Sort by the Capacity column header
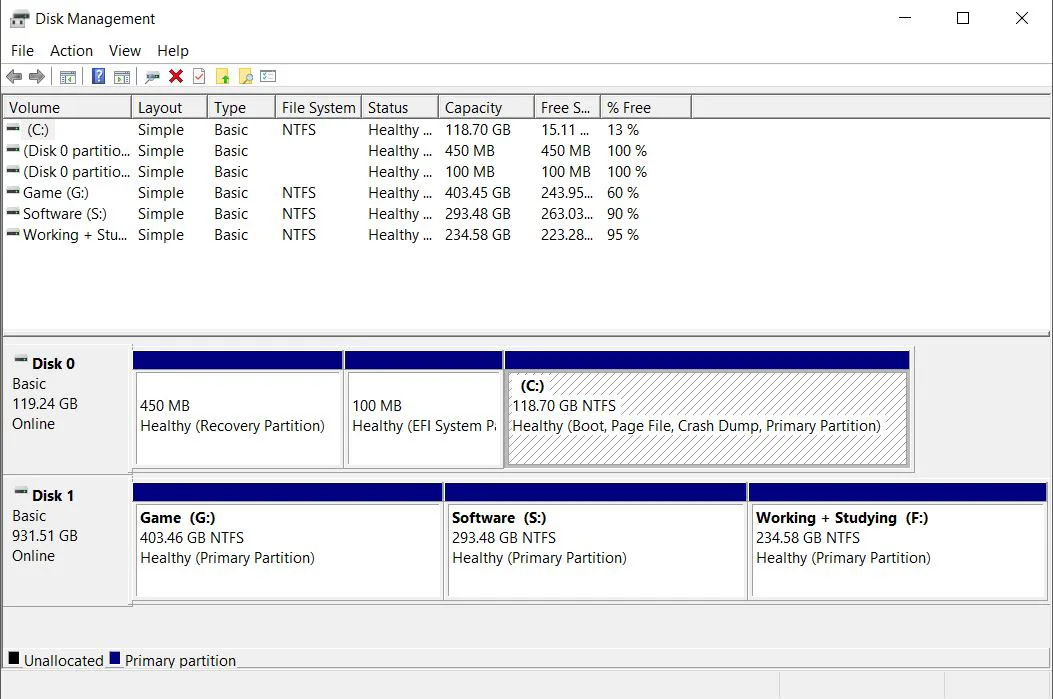The height and width of the screenshot is (699, 1053). coord(487,107)
